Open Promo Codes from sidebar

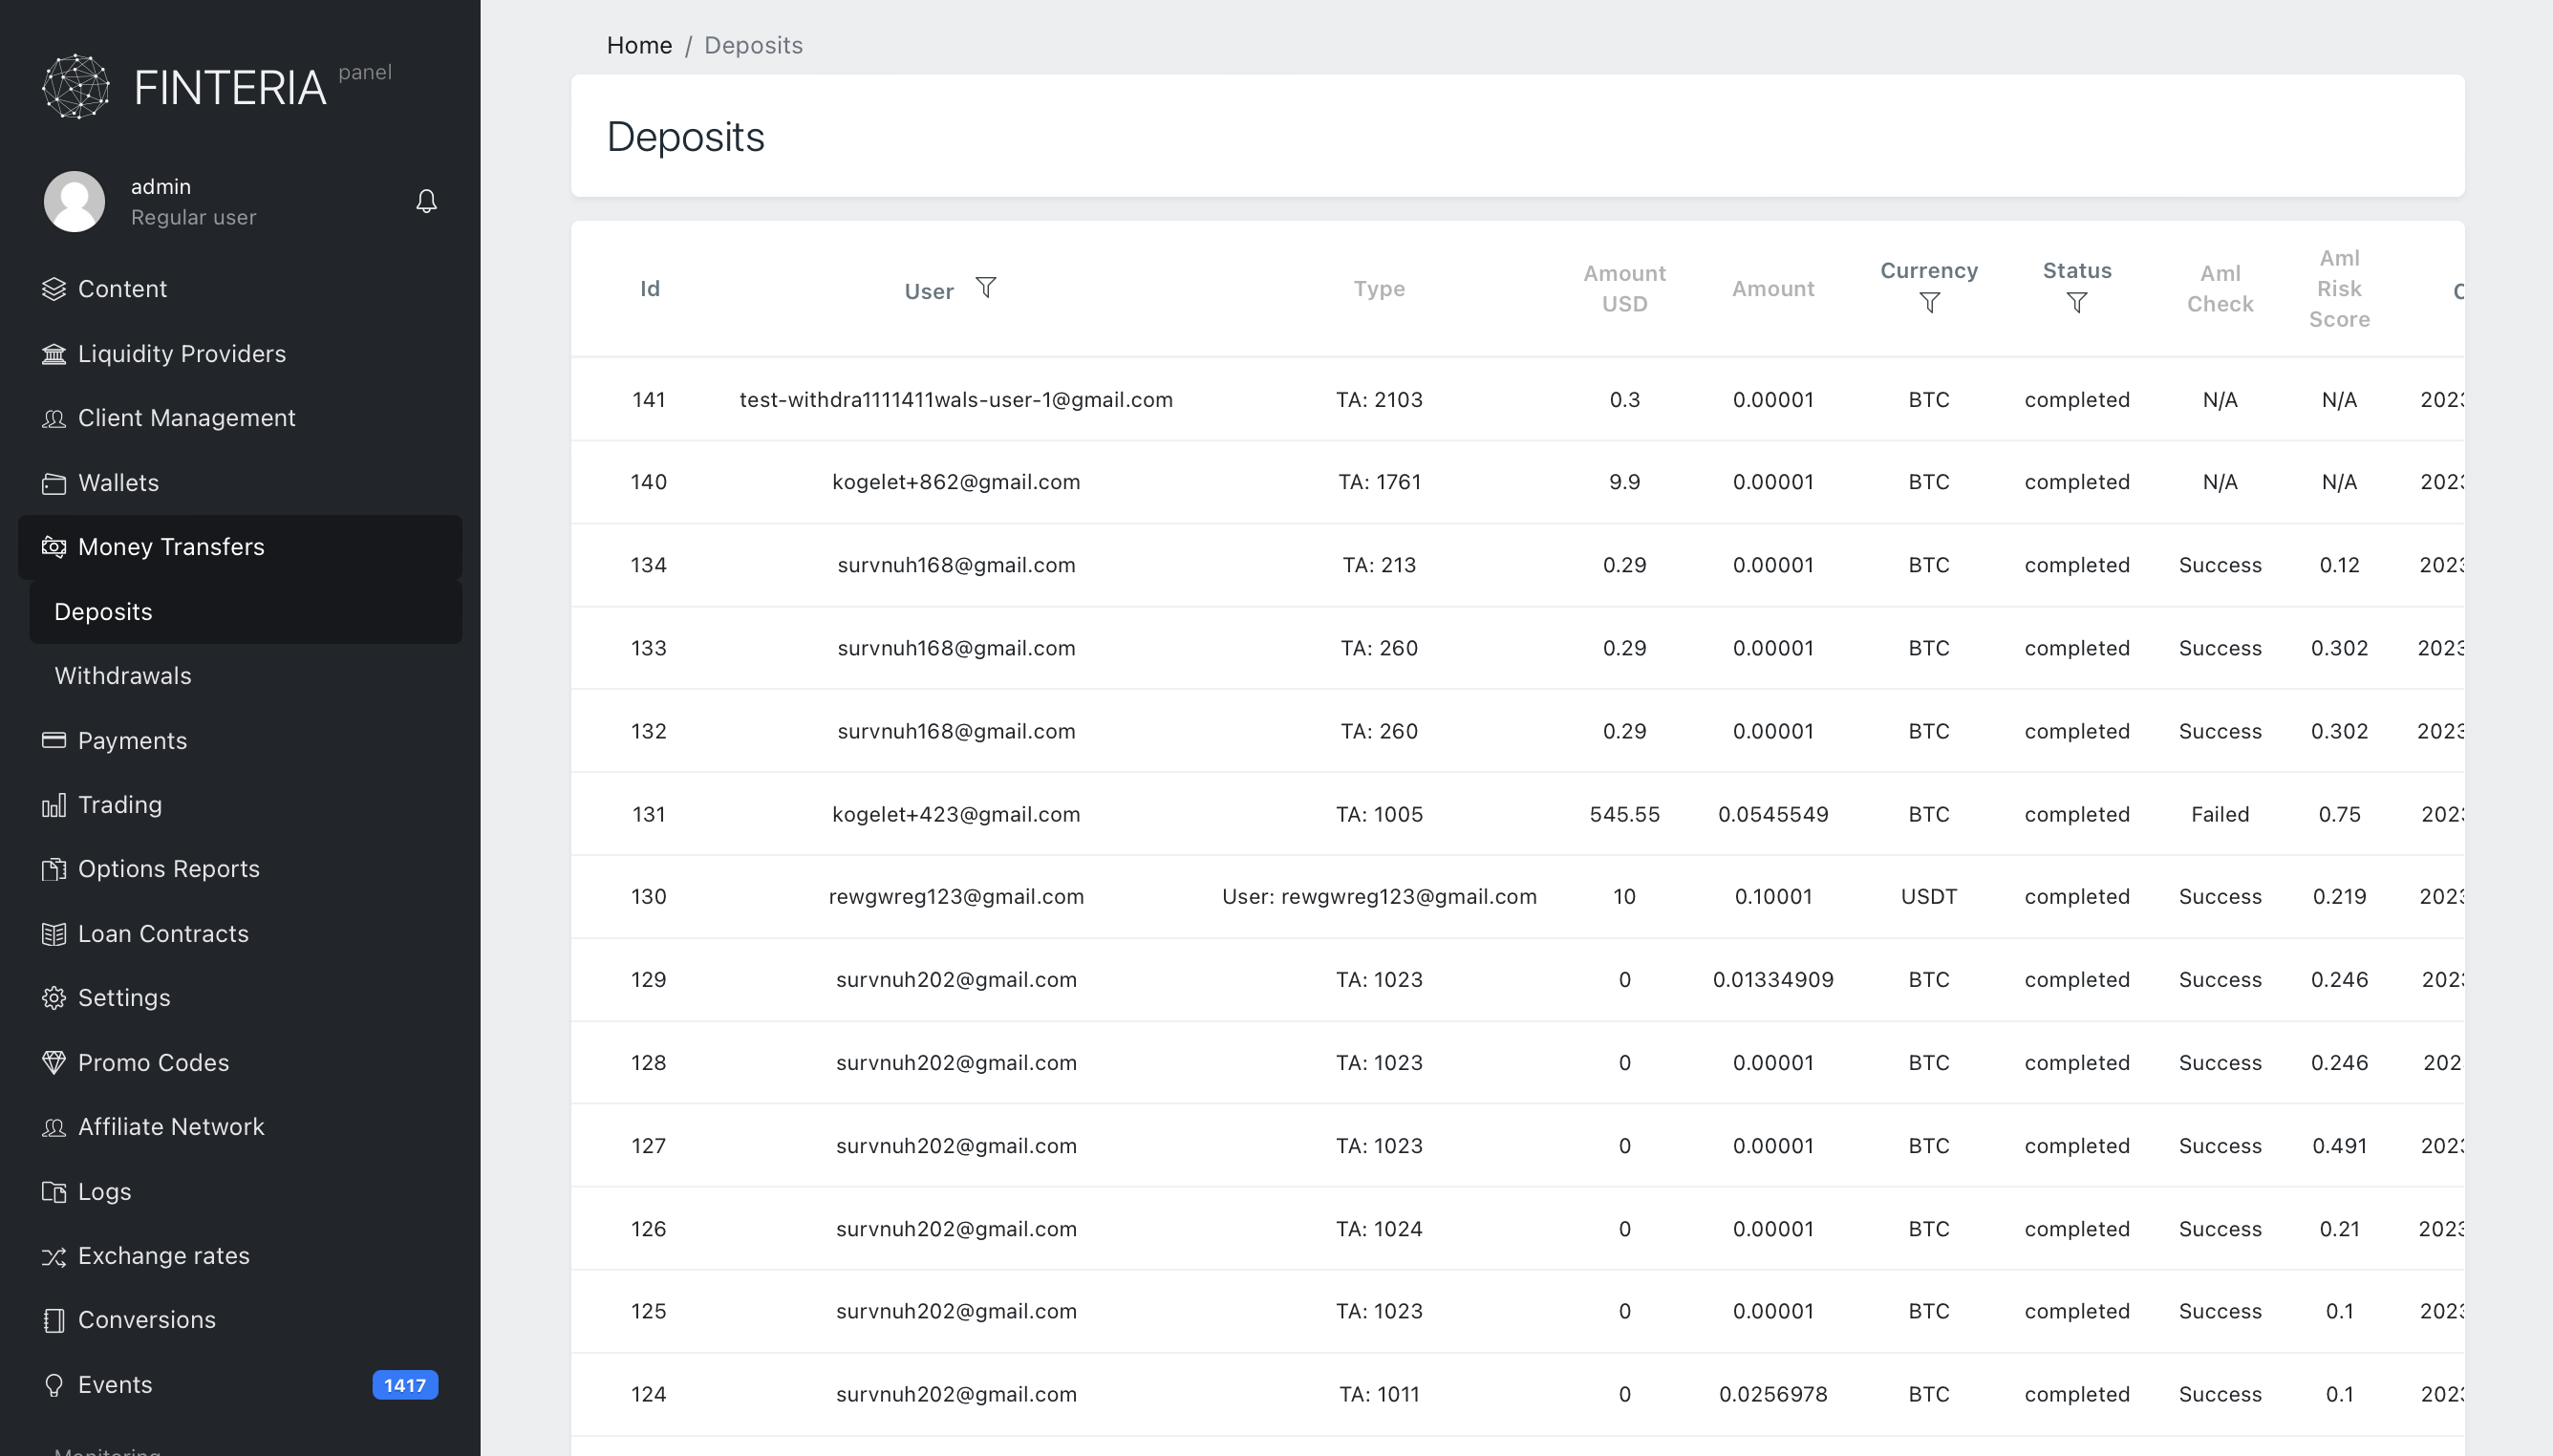[153, 1062]
